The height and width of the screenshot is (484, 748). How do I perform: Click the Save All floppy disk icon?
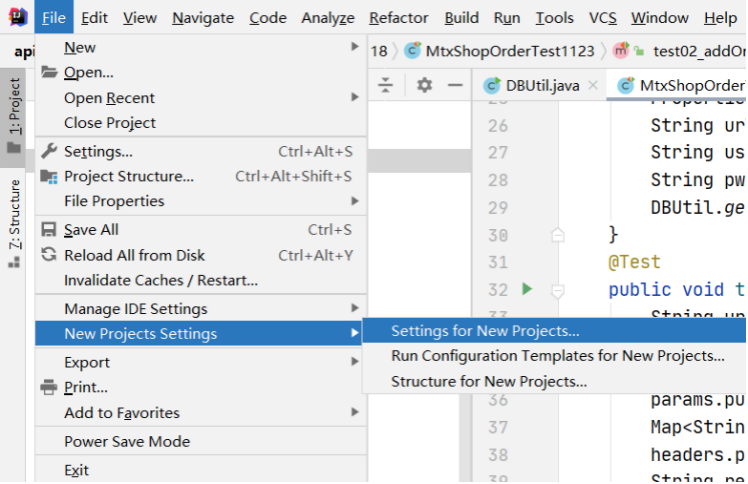tap(49, 230)
